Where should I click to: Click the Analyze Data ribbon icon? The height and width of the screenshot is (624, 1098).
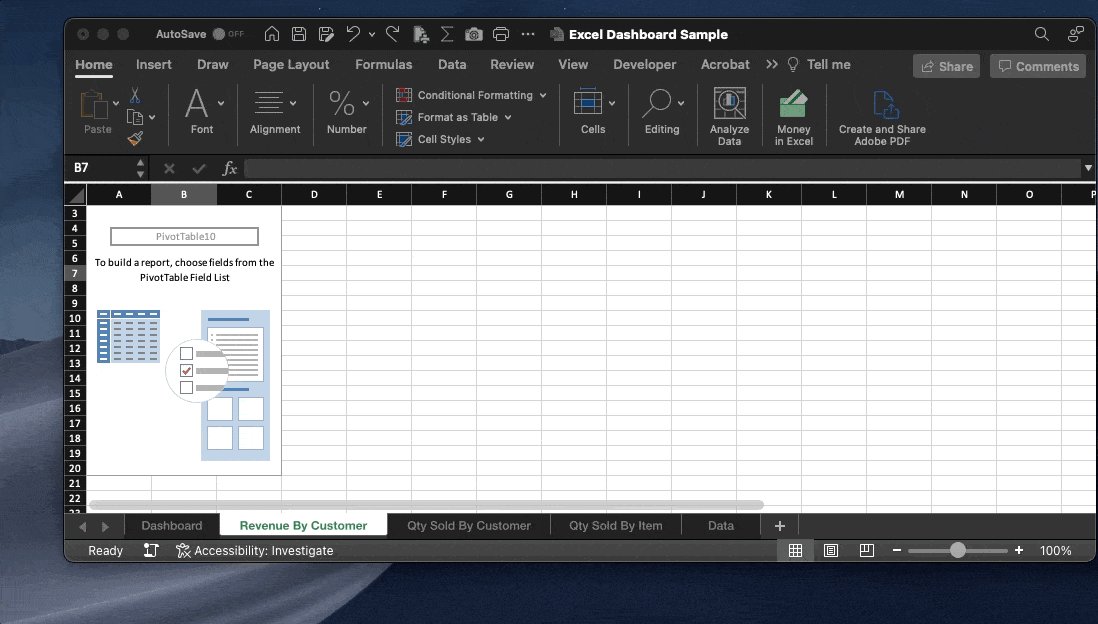click(x=729, y=115)
